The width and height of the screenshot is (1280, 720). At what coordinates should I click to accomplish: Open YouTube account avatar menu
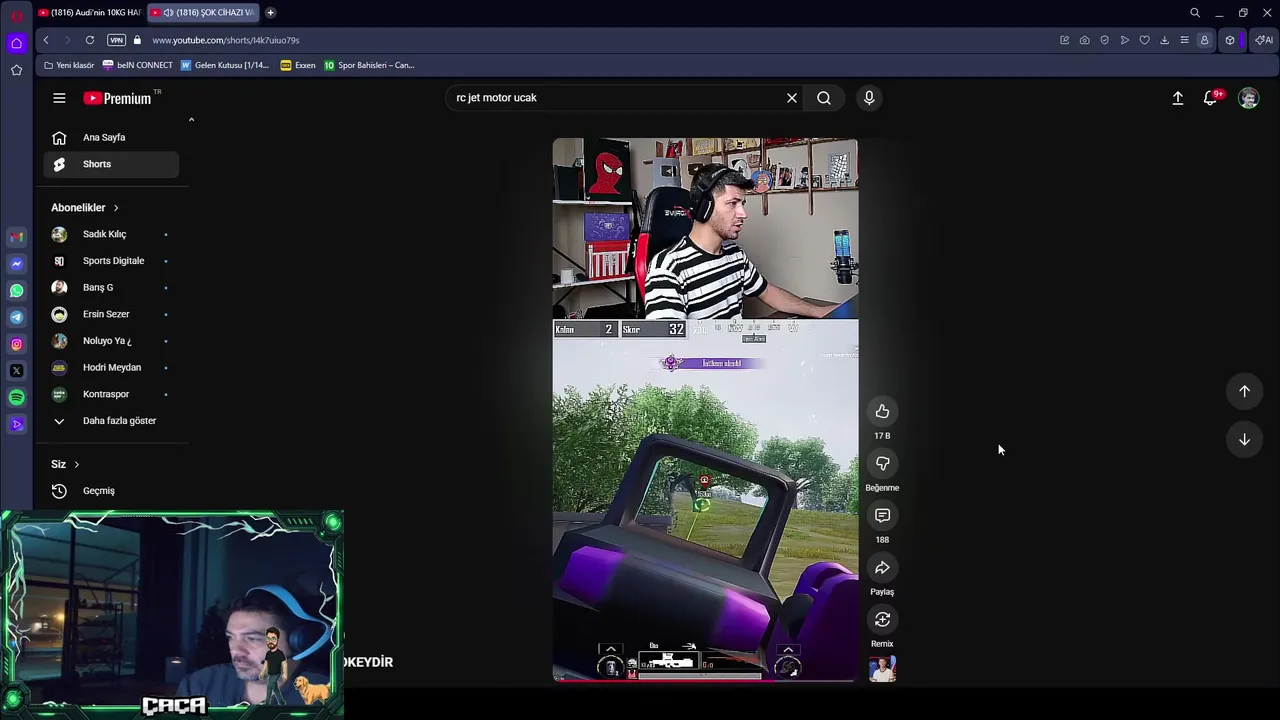pyautogui.click(x=1248, y=98)
